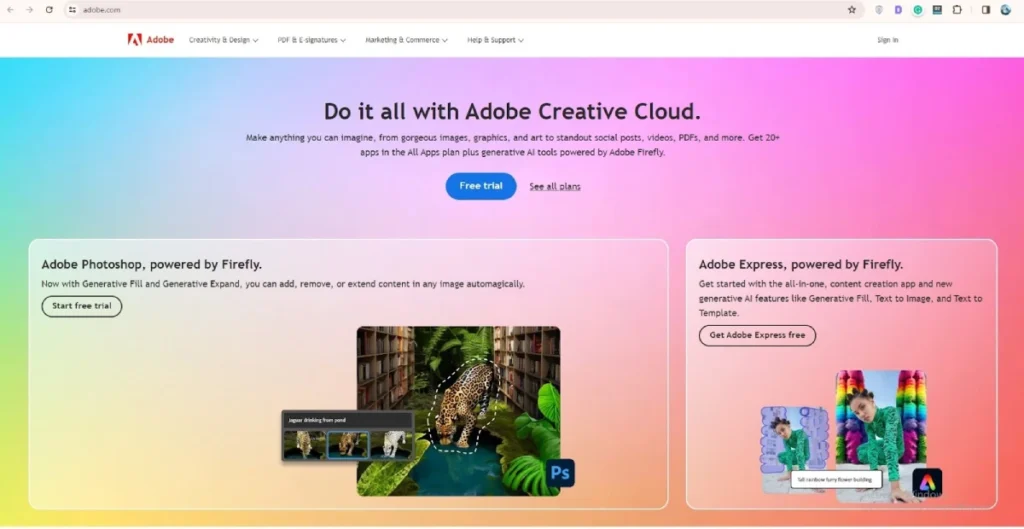Viewport: 1024px width, 529px height.
Task: Click the Photoshop Ps app icon
Action: [561, 472]
